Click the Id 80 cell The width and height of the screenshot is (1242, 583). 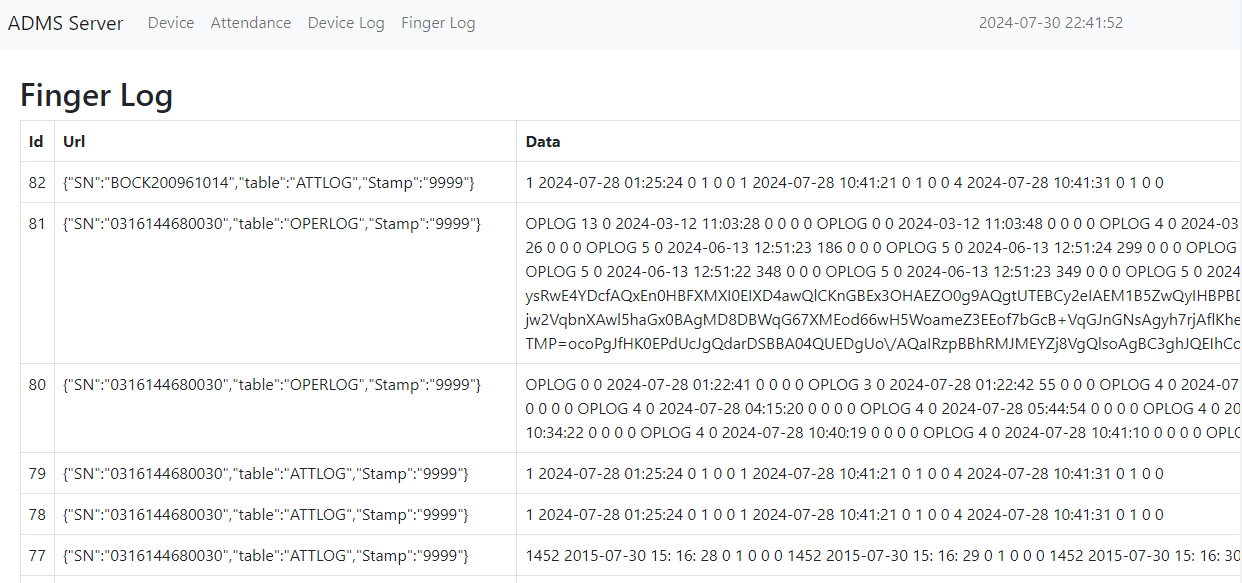click(x=37, y=385)
